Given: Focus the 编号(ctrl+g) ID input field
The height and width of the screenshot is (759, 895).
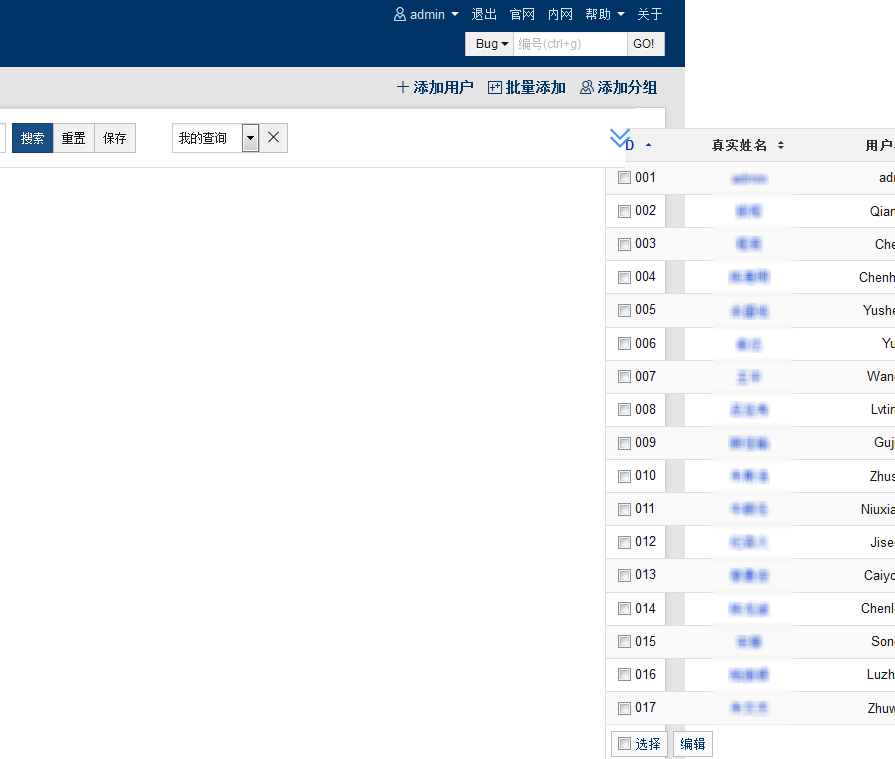Looking at the screenshot, I should (x=570, y=44).
